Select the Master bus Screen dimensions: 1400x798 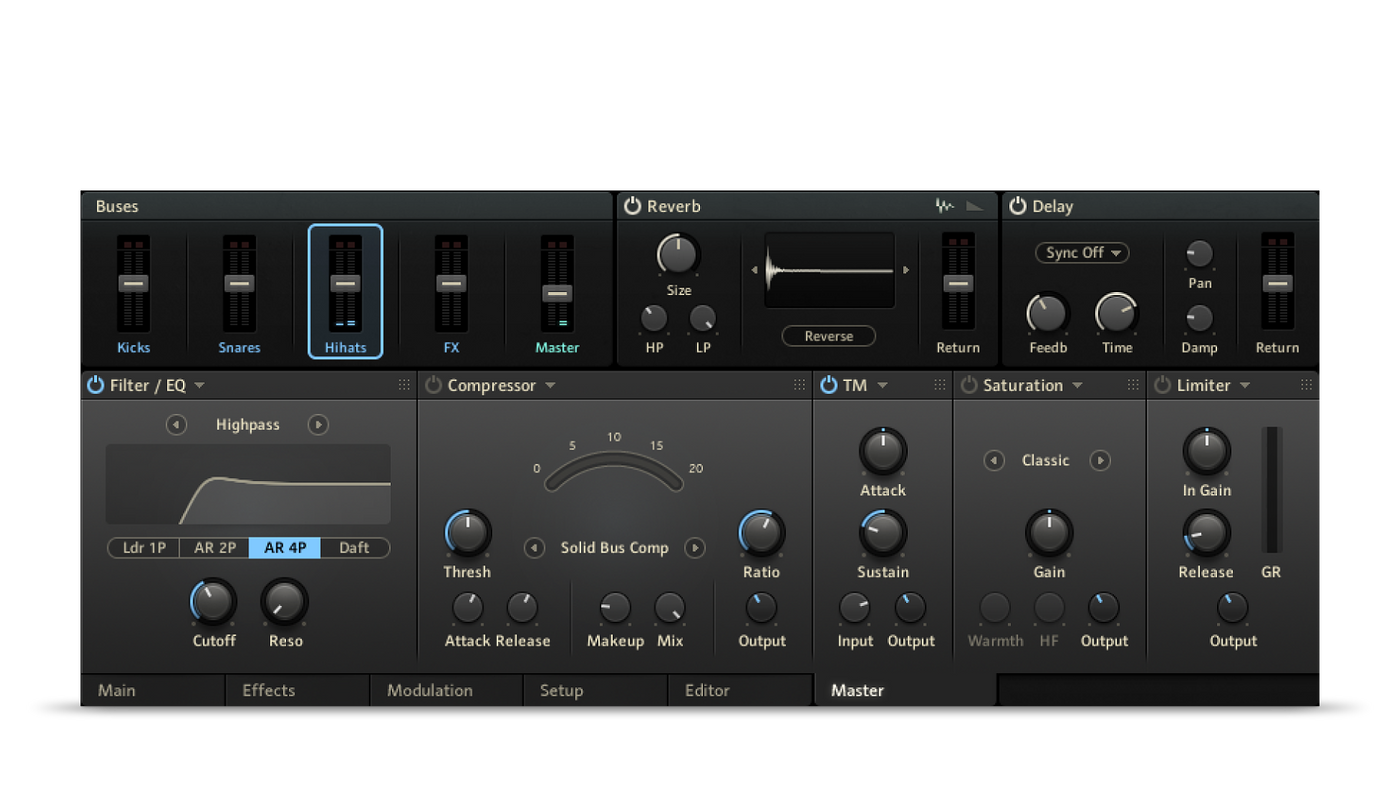pyautogui.click(x=557, y=291)
